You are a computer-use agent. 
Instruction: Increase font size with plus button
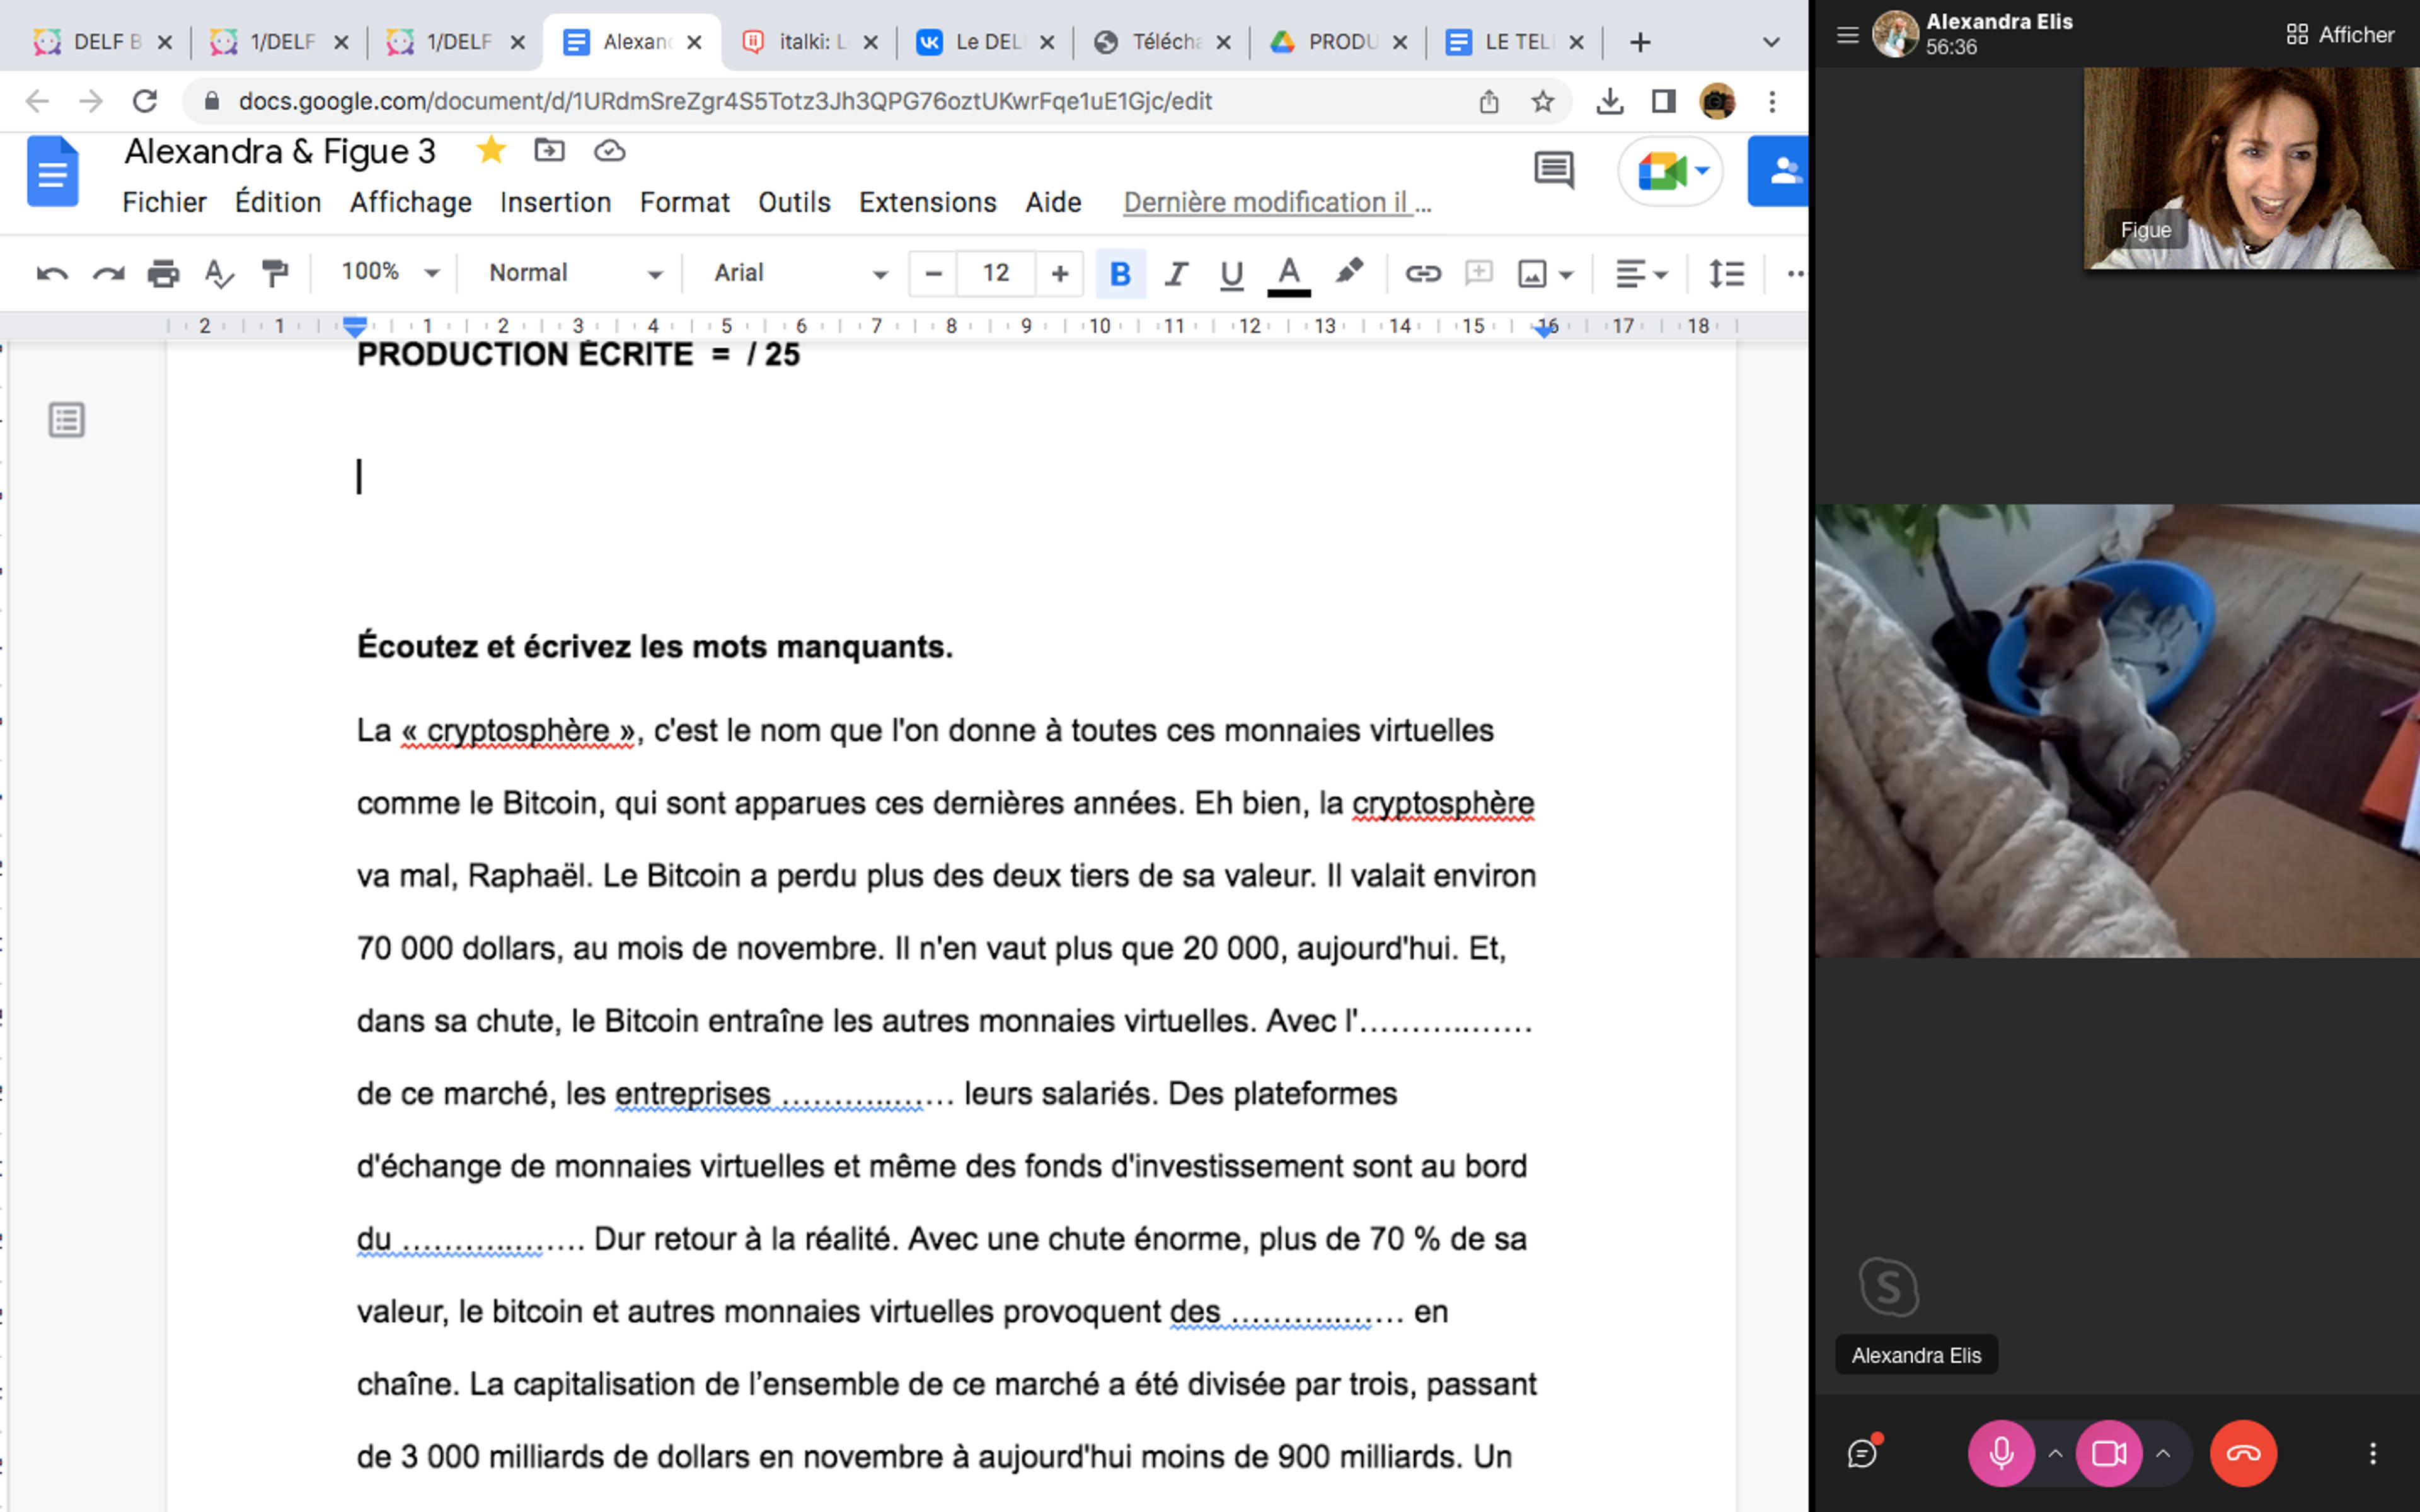tap(1059, 273)
